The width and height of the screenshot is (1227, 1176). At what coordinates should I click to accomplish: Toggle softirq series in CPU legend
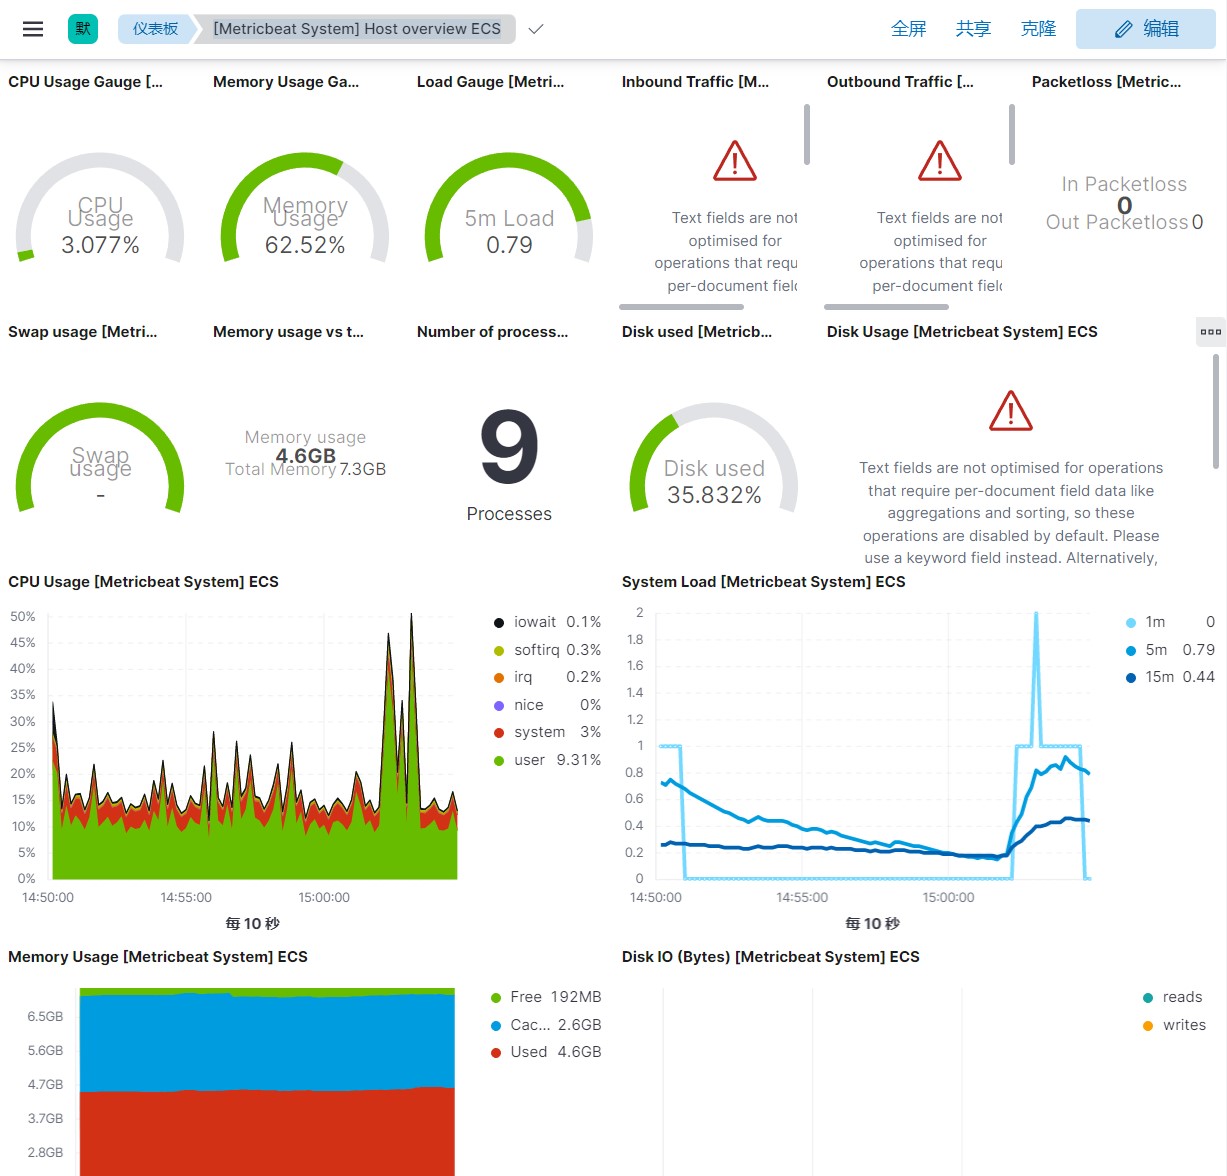[x=547, y=650]
